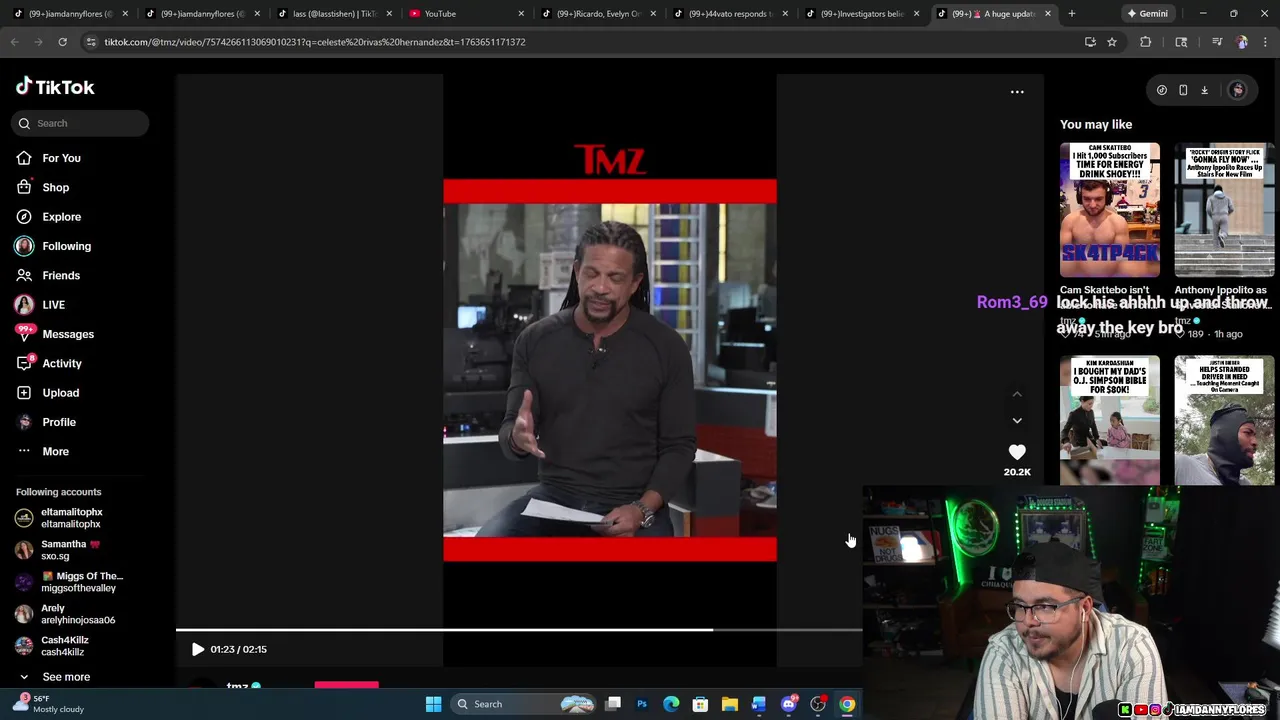Image resolution: width=1280 pixels, height=720 pixels.
Task: Open Arely arelyhinojosaa06 account
Action: click(66, 614)
